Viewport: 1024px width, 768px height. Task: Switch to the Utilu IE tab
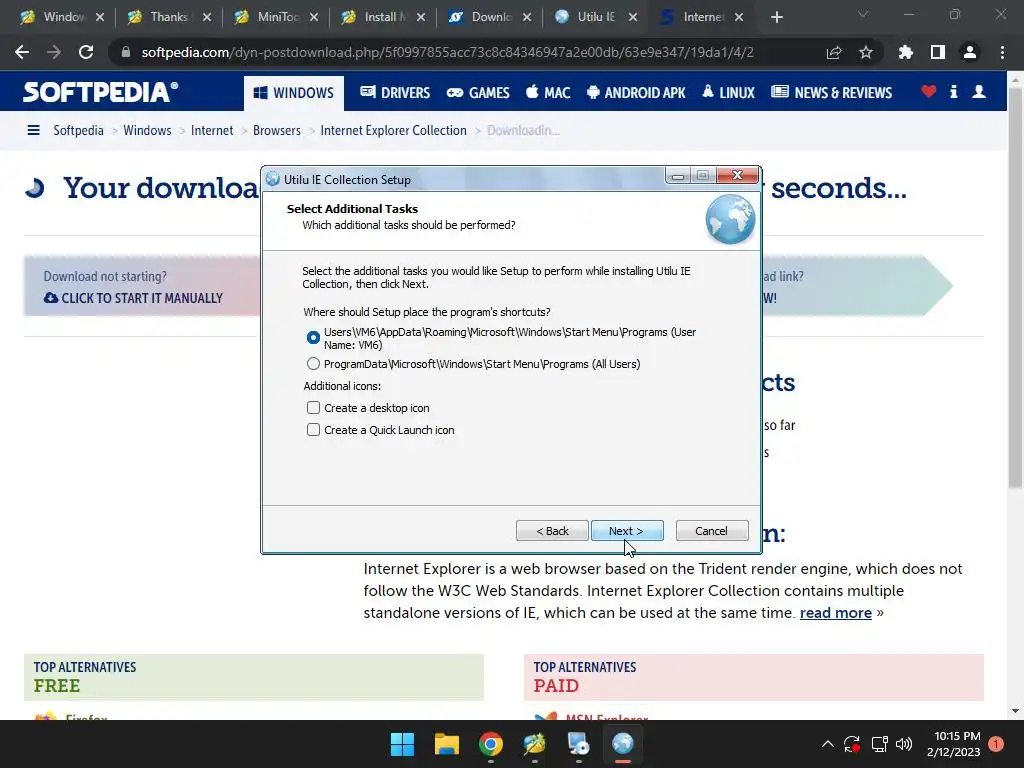(x=596, y=17)
